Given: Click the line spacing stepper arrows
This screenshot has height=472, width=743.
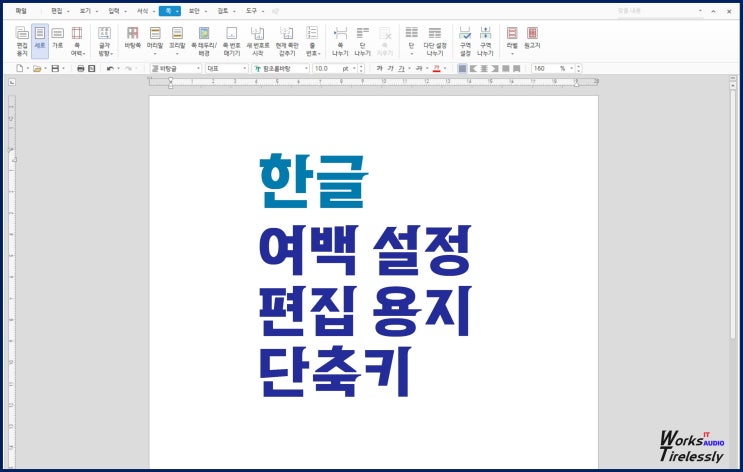Looking at the screenshot, I should (579, 69).
